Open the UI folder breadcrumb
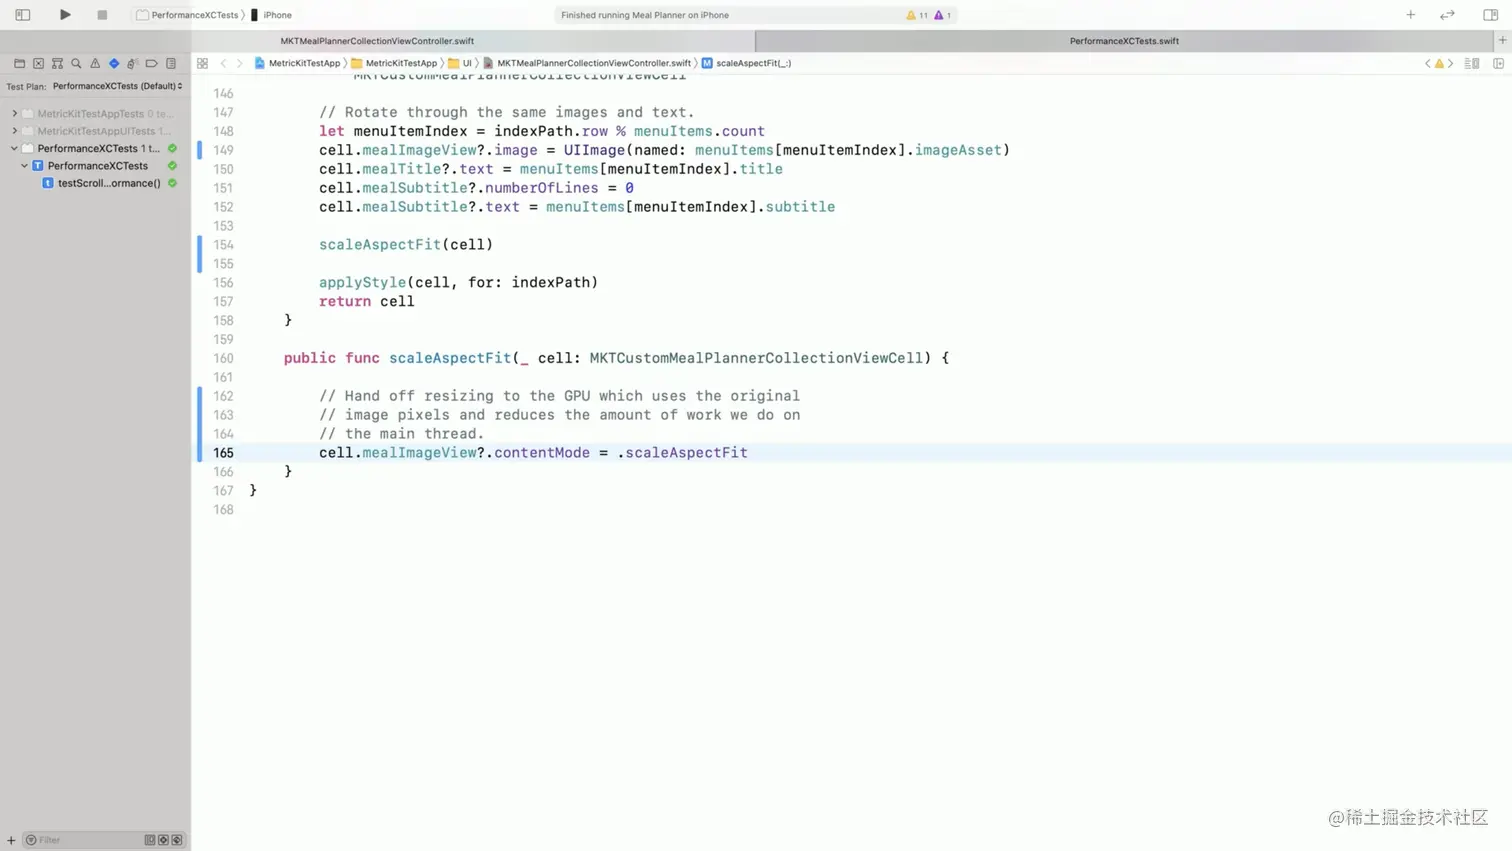 click(460, 63)
